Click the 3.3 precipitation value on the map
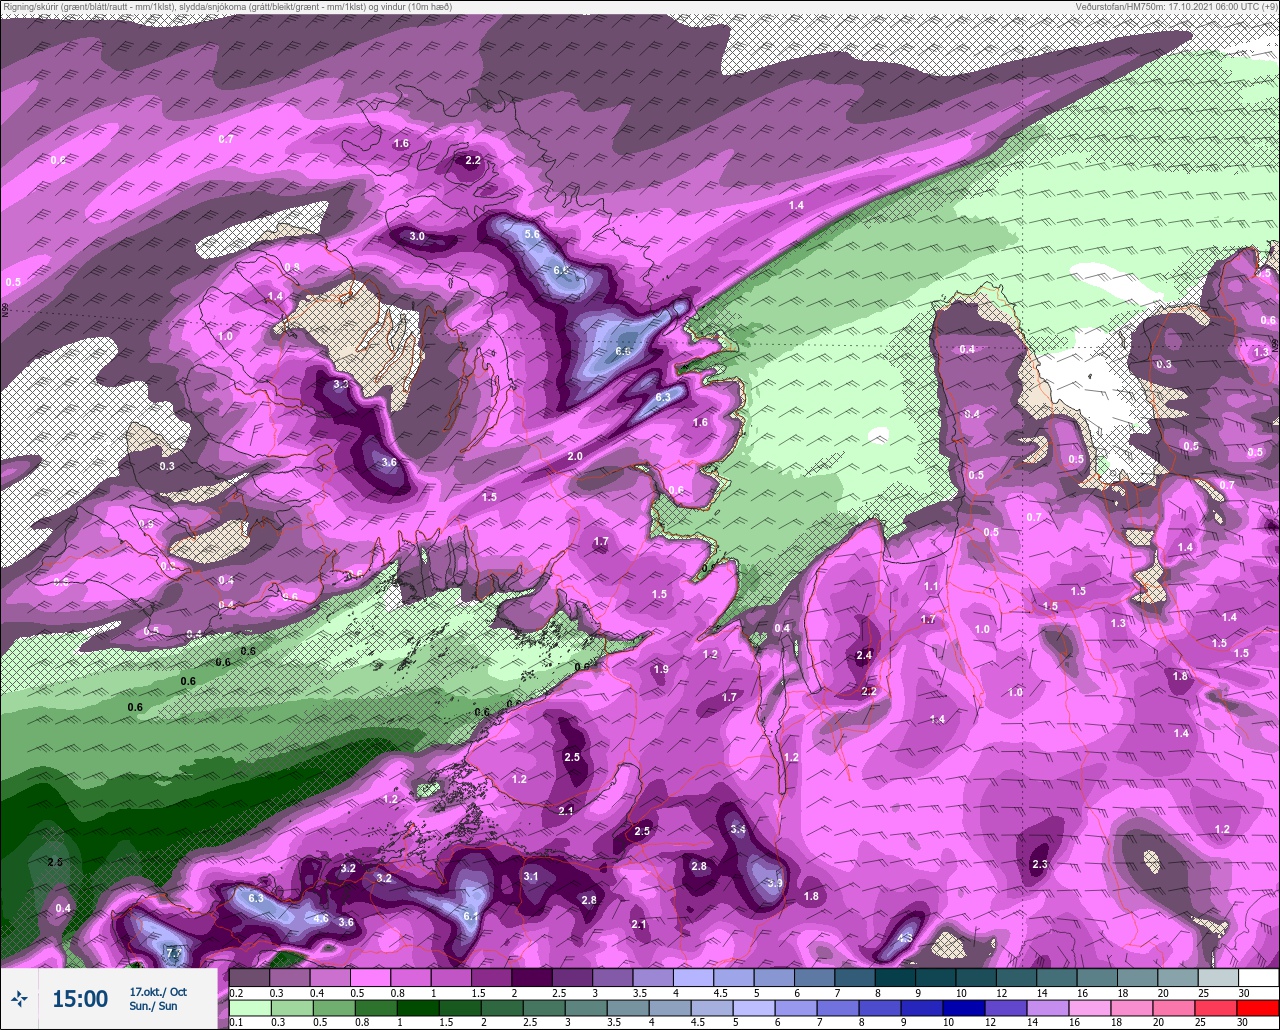 (x=340, y=384)
